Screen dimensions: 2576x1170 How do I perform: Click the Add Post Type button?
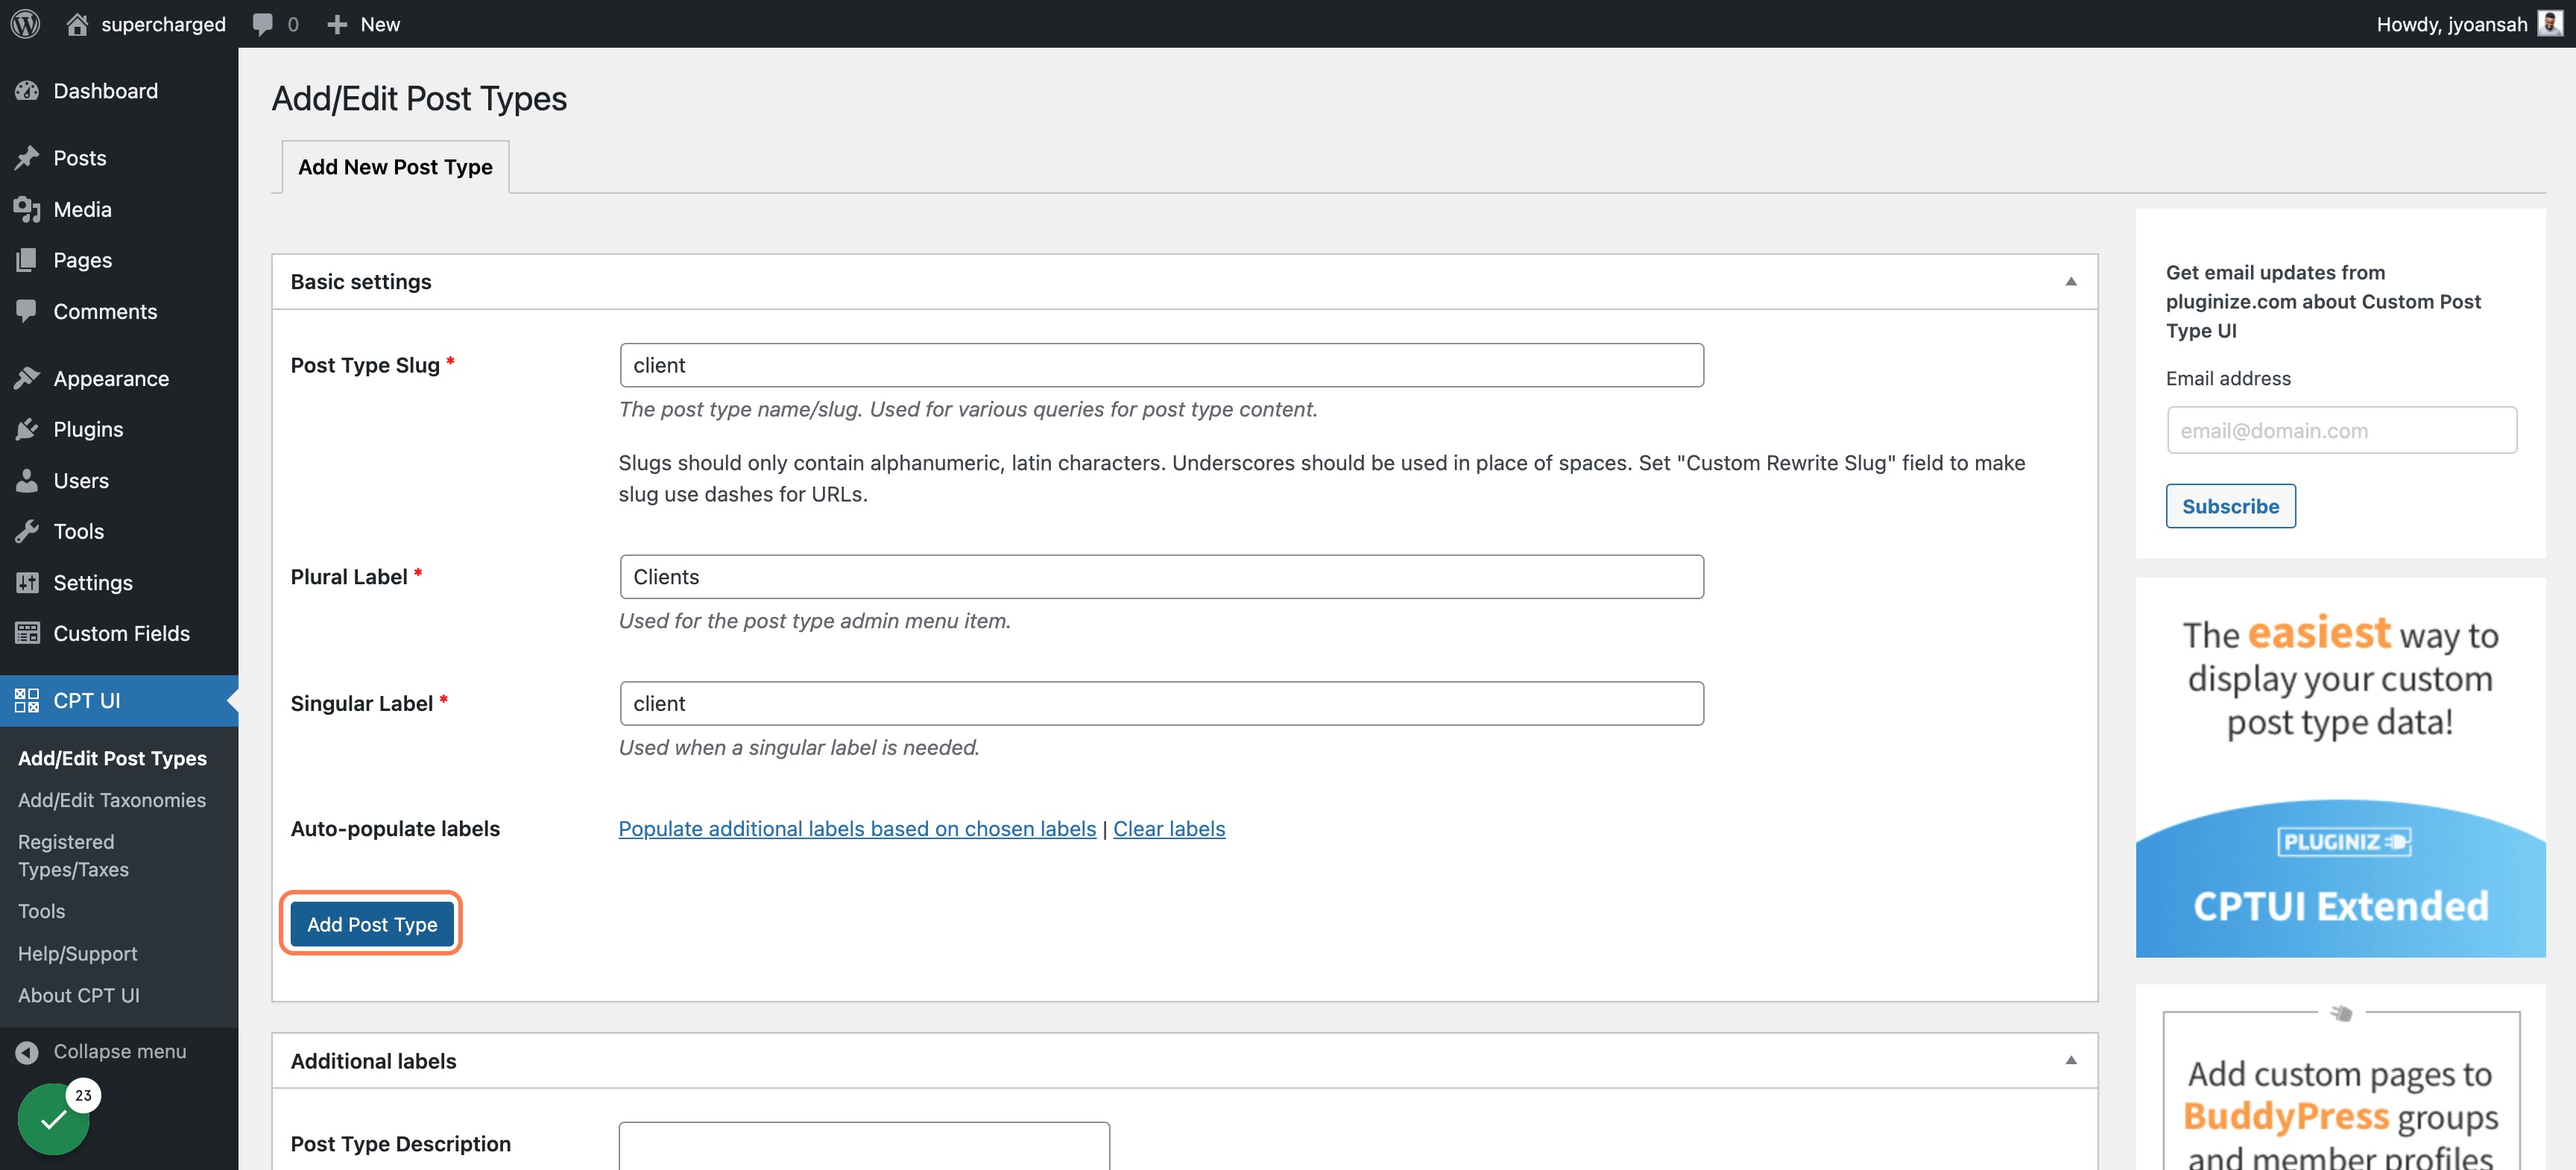tap(372, 924)
